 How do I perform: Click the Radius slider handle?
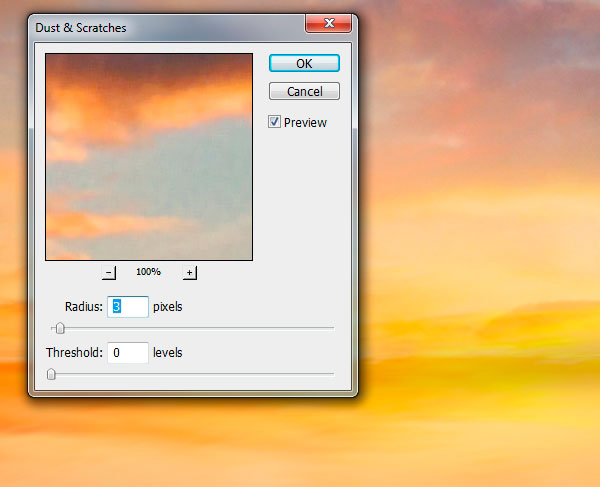pyautogui.click(x=60, y=328)
